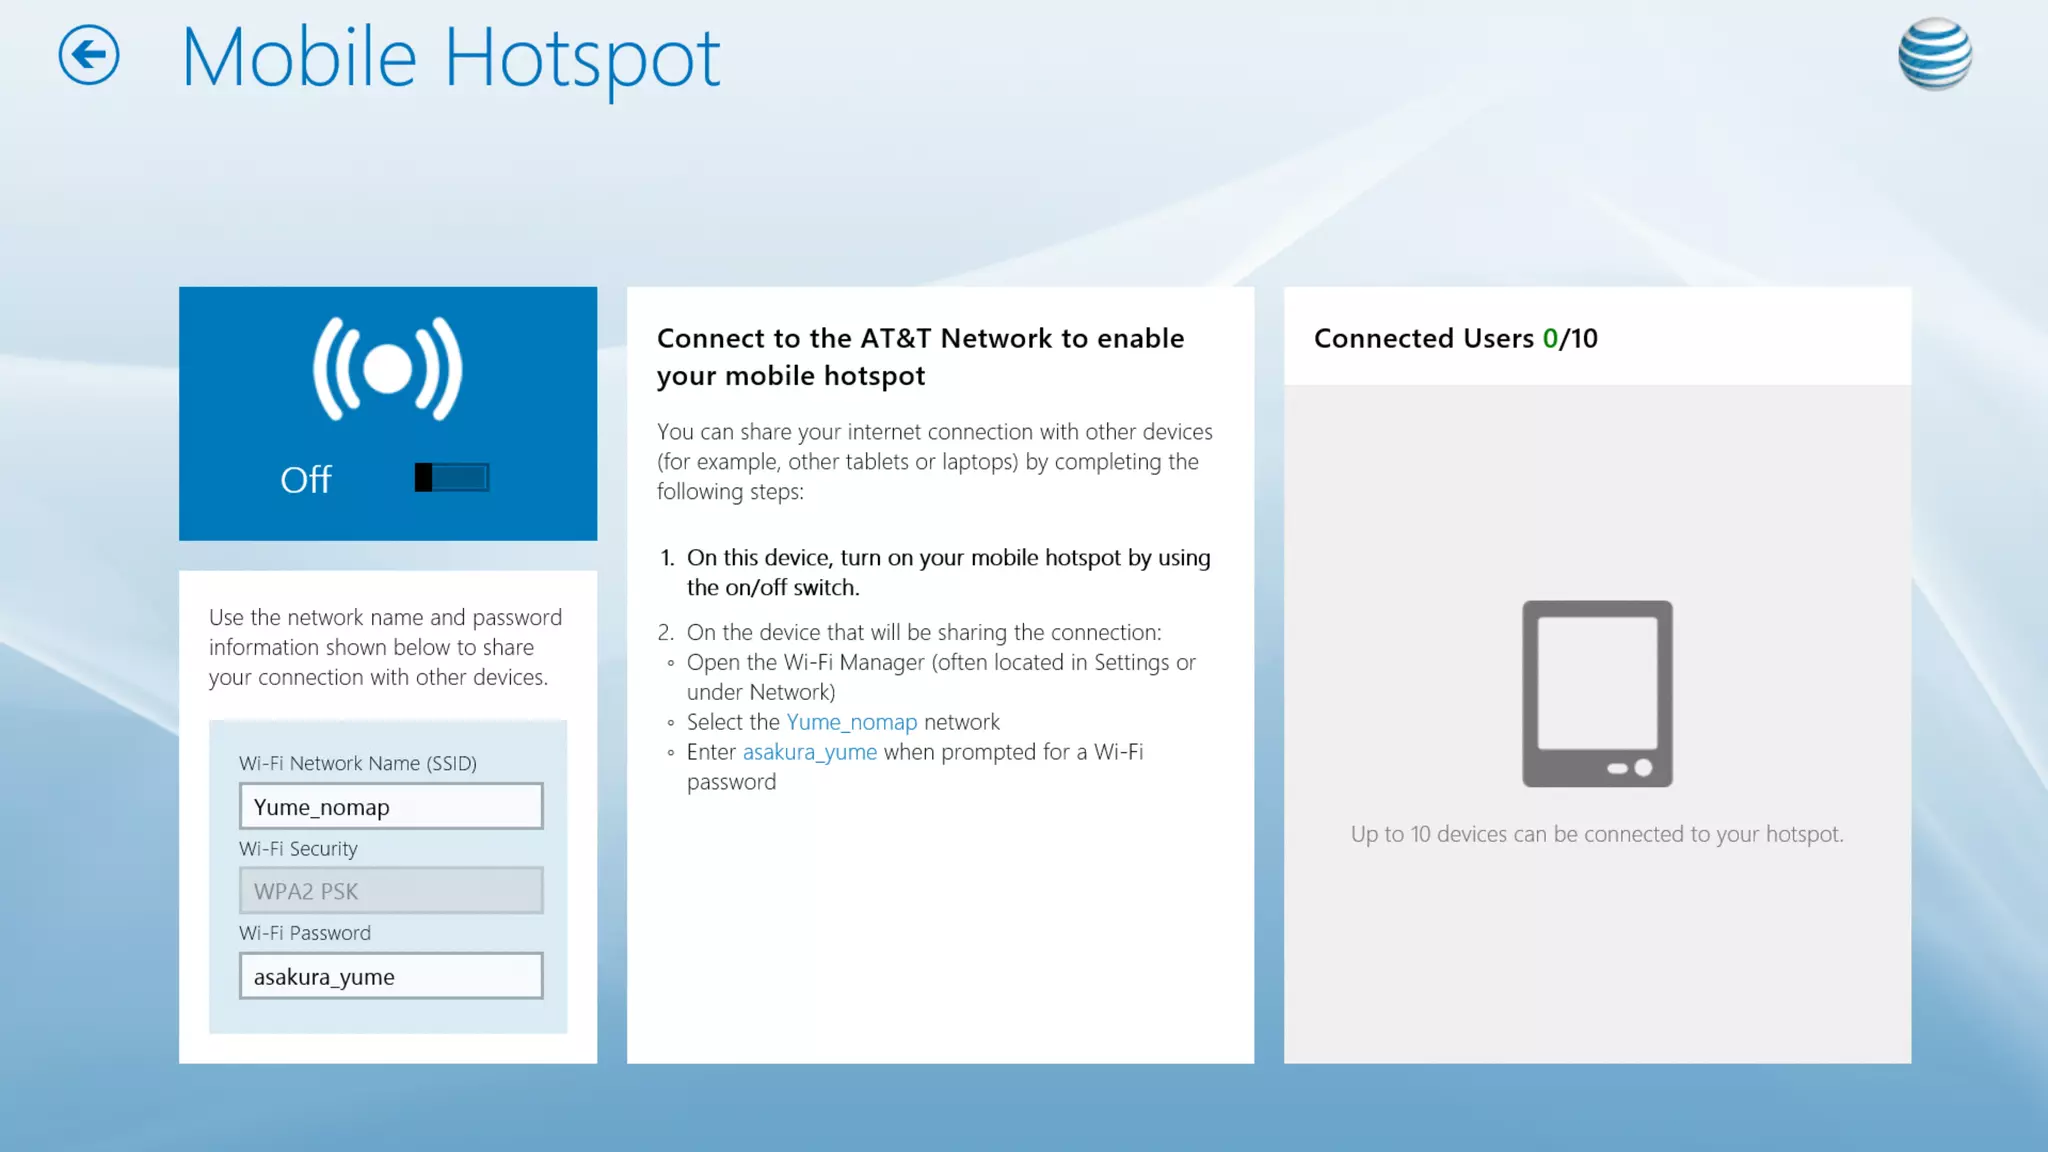Toggle the mobile hotspot Off switch
Viewport: 2048px width, 1152px height.
point(452,478)
